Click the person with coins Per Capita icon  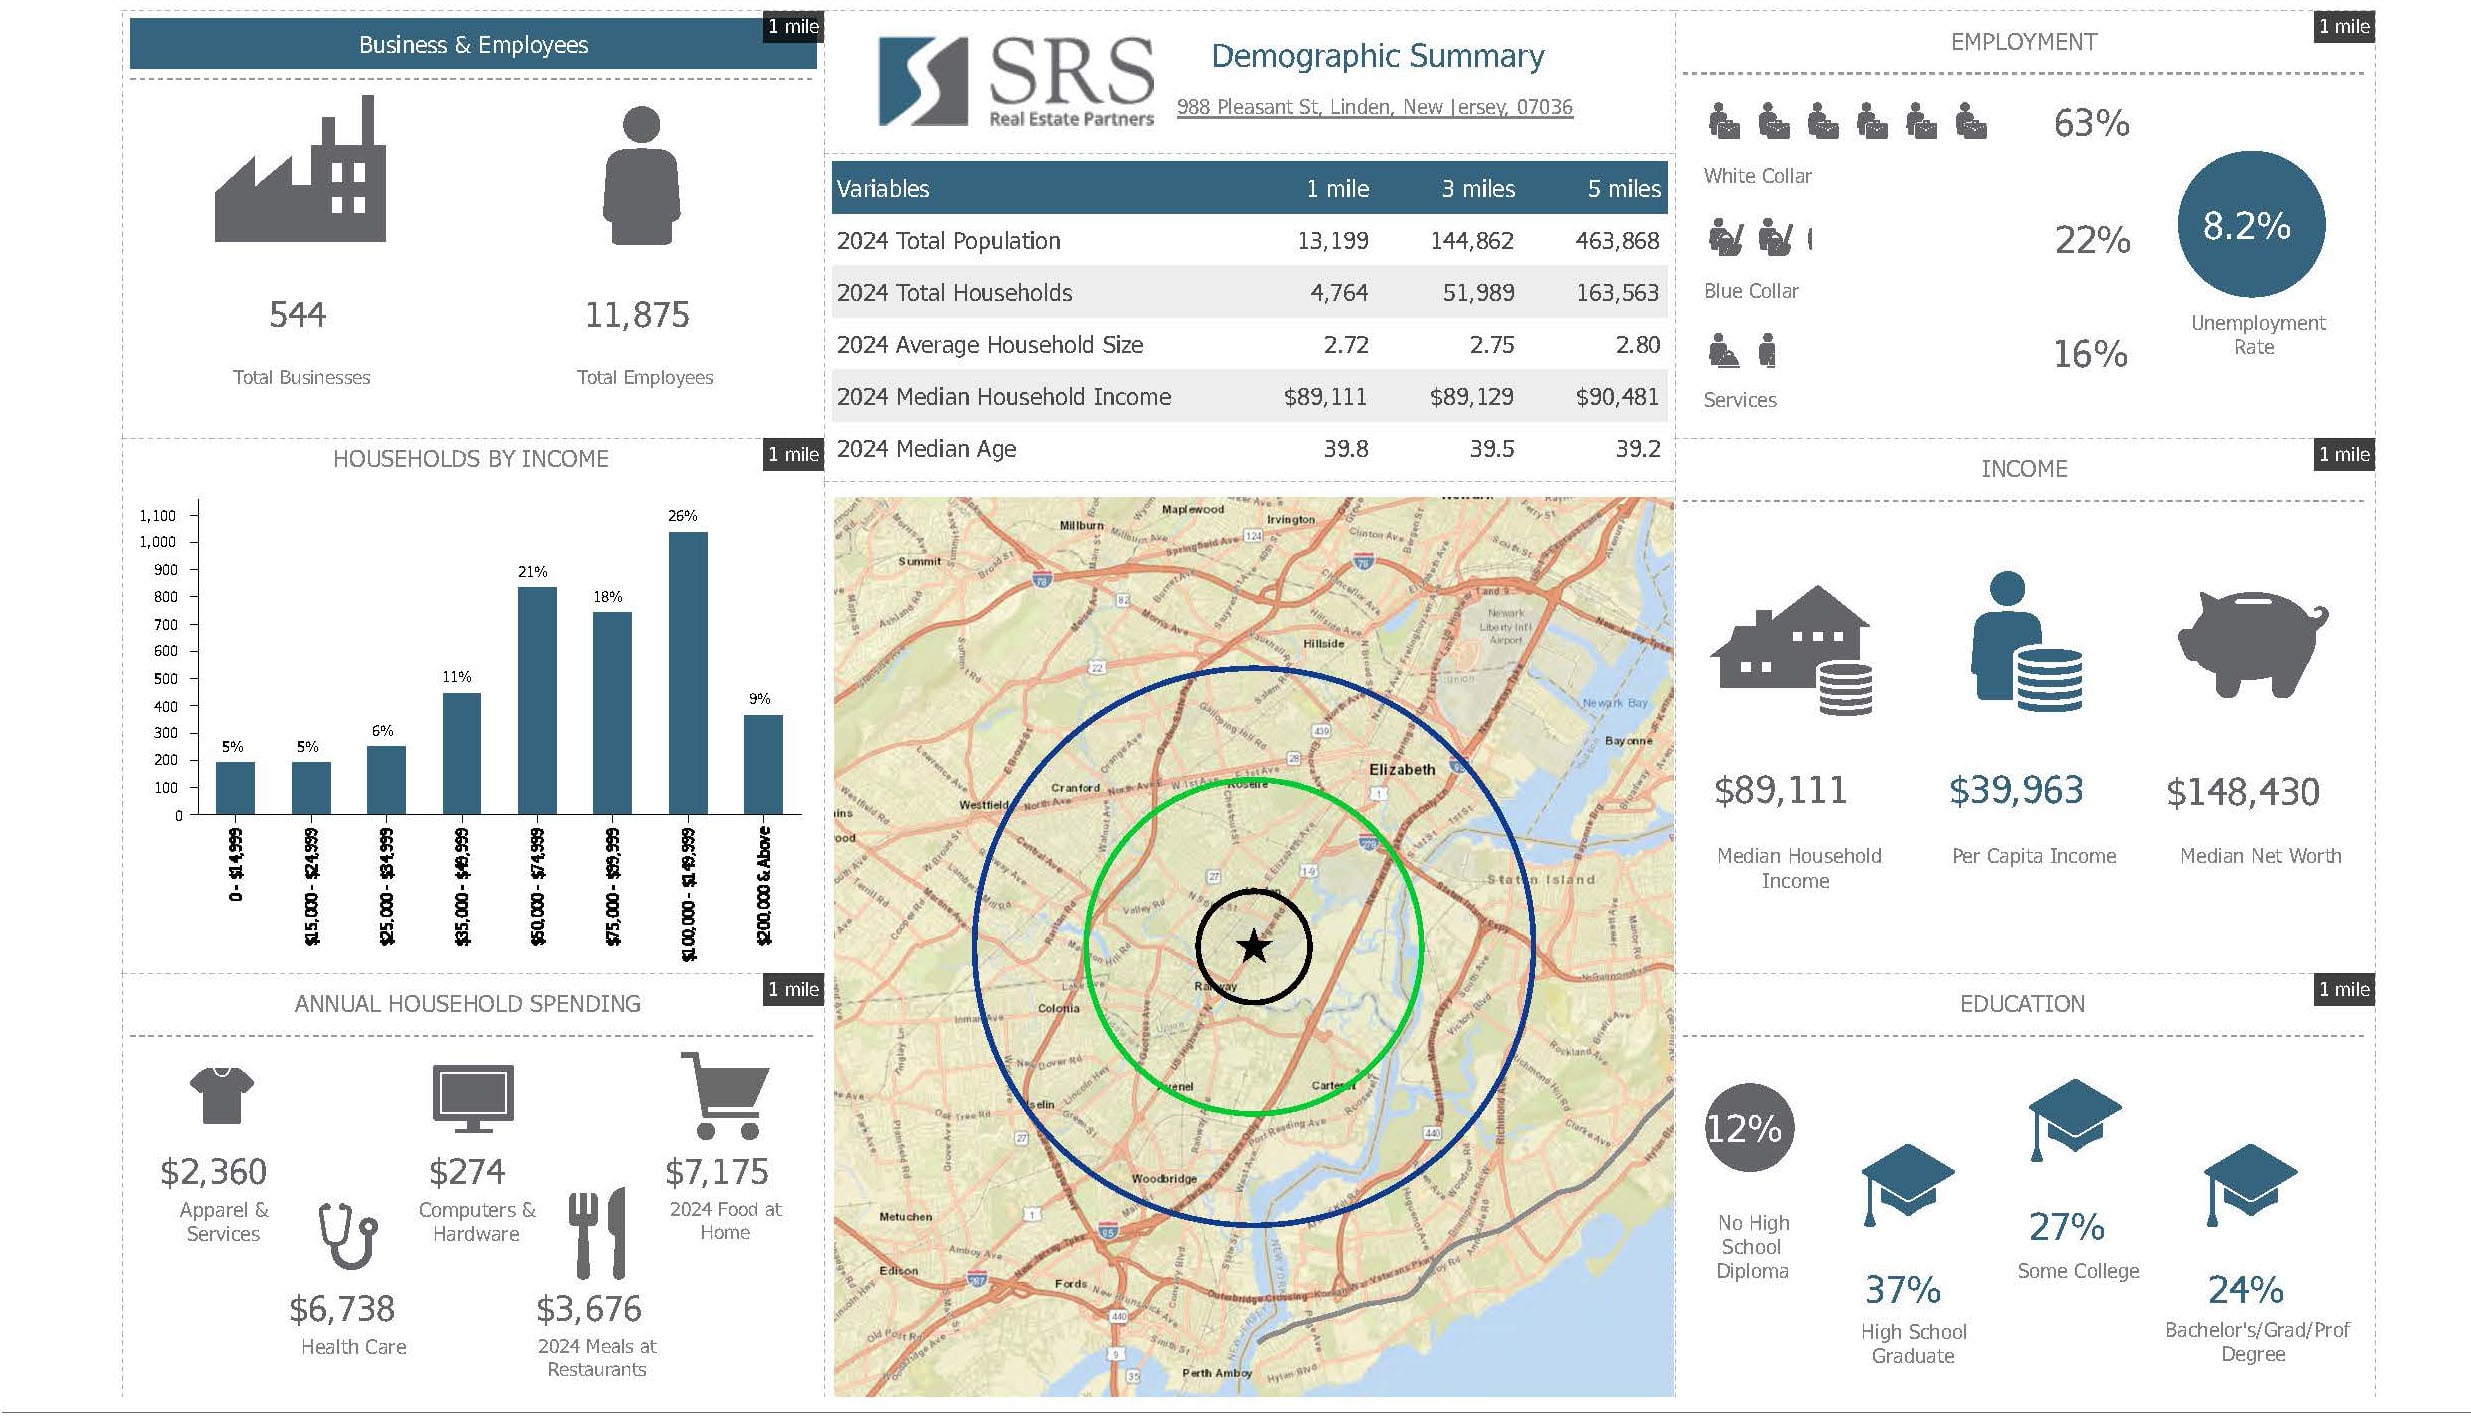click(x=2027, y=641)
